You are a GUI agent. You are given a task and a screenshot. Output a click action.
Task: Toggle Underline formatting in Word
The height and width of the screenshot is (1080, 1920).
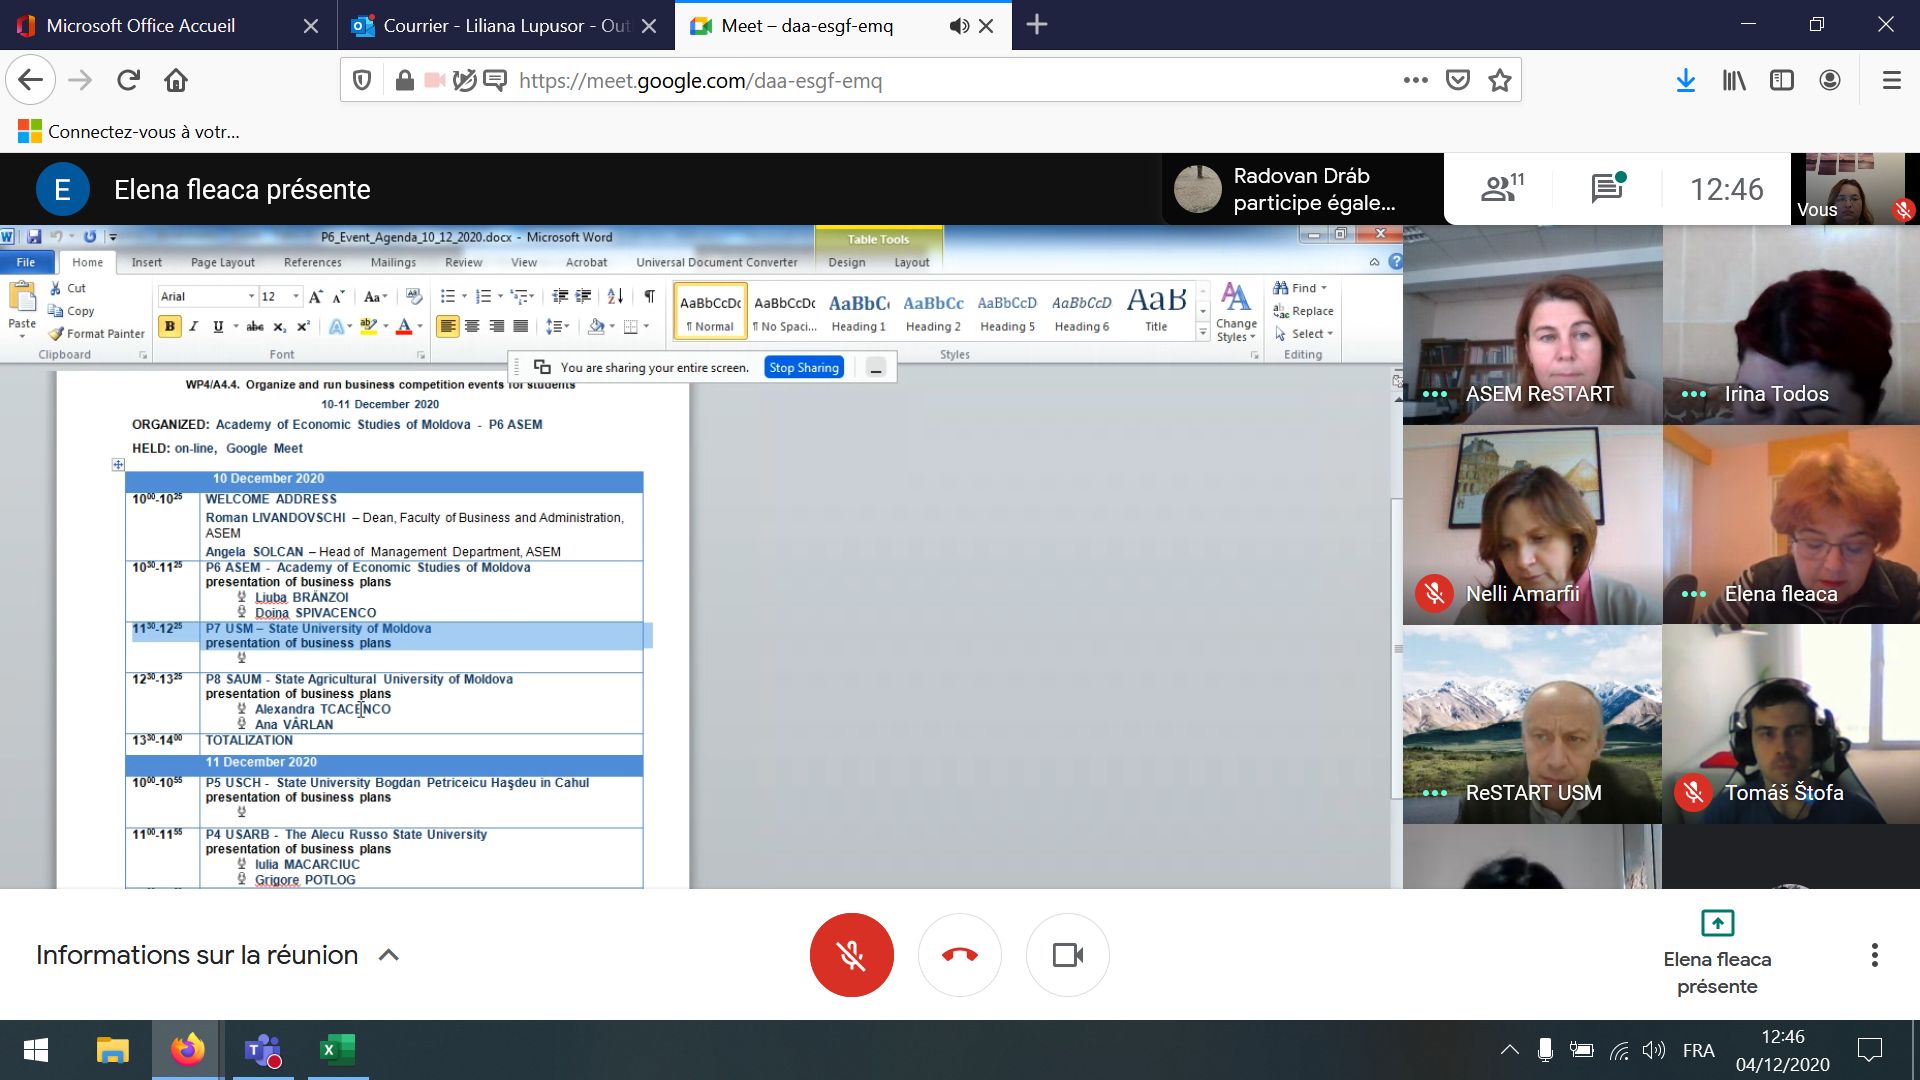coord(217,326)
